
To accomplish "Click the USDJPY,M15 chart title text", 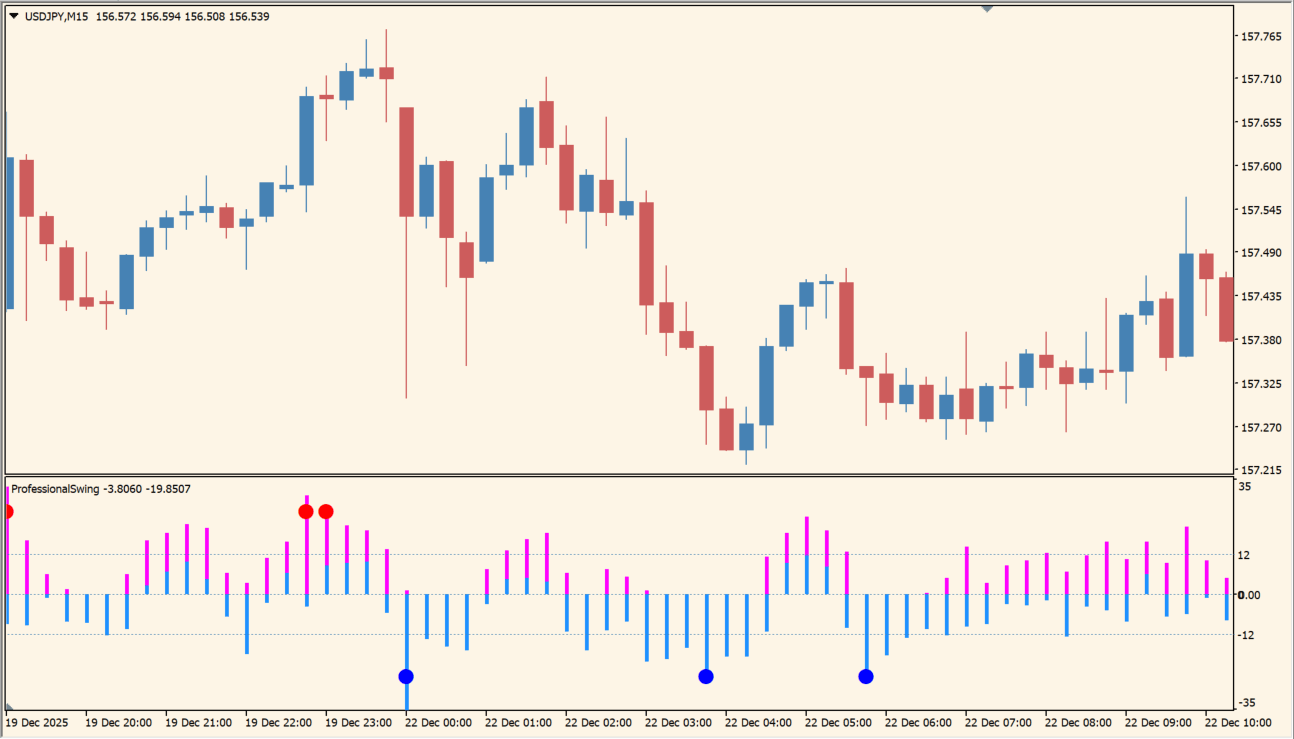I will pos(56,17).
